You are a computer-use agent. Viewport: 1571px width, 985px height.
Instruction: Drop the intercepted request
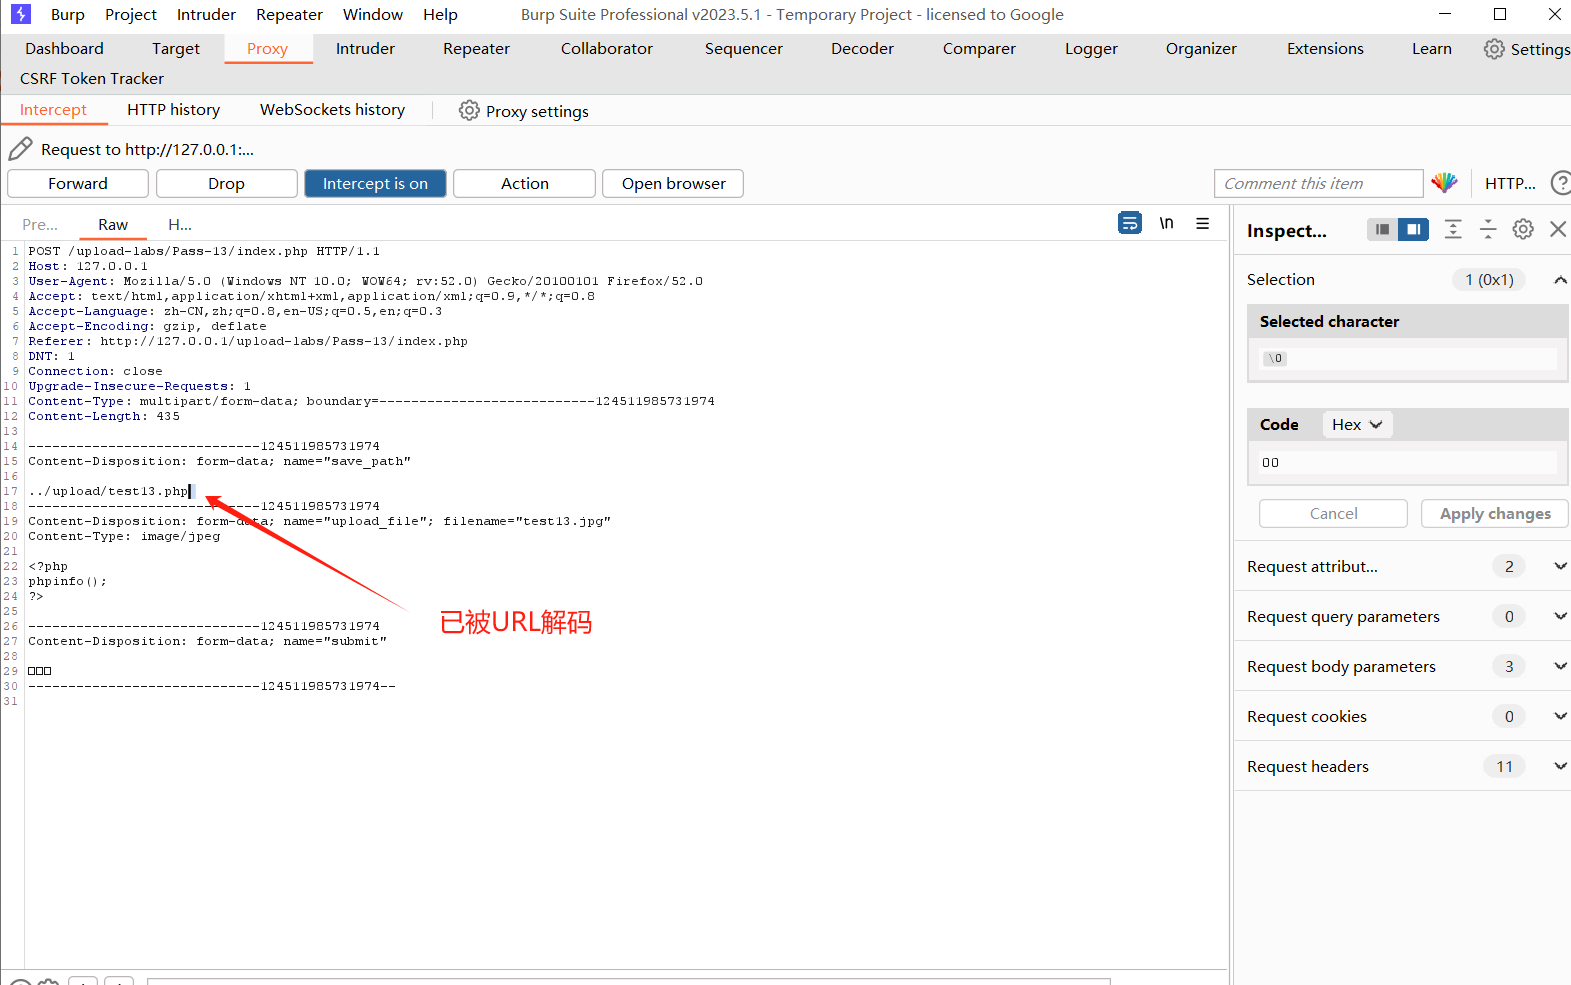(x=226, y=184)
